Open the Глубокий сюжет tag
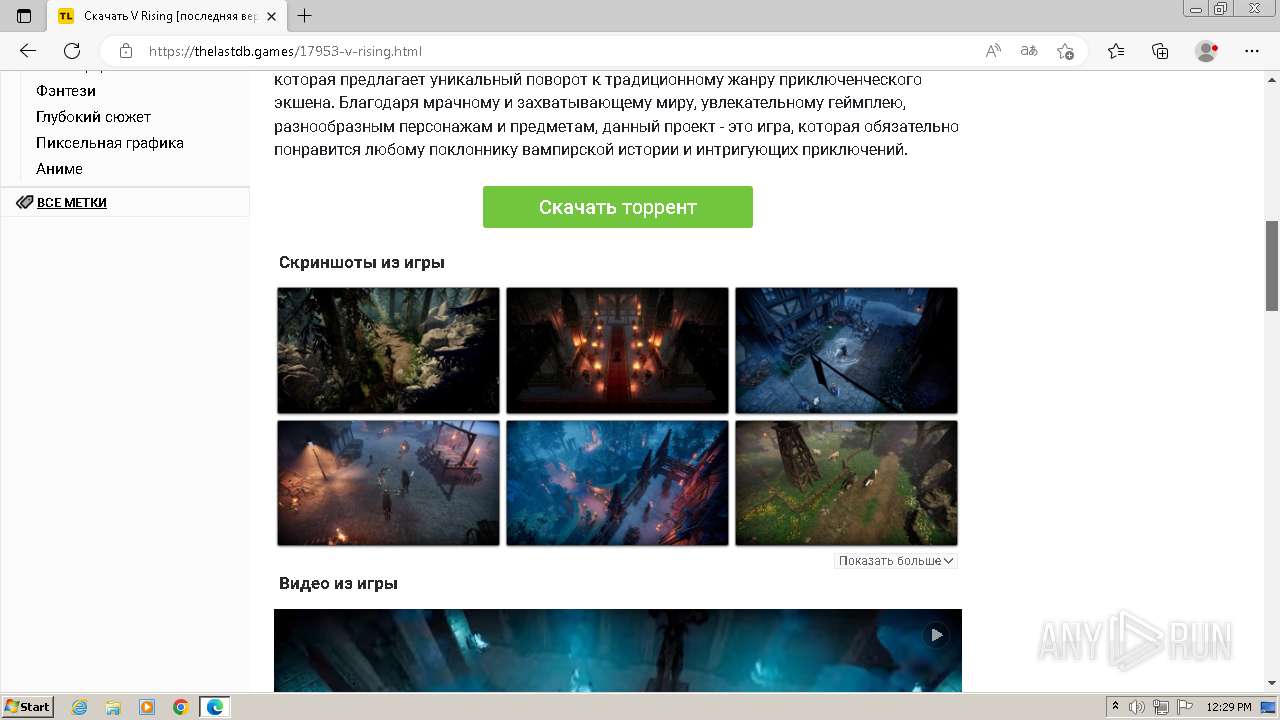The image size is (1280, 720). pos(93,117)
